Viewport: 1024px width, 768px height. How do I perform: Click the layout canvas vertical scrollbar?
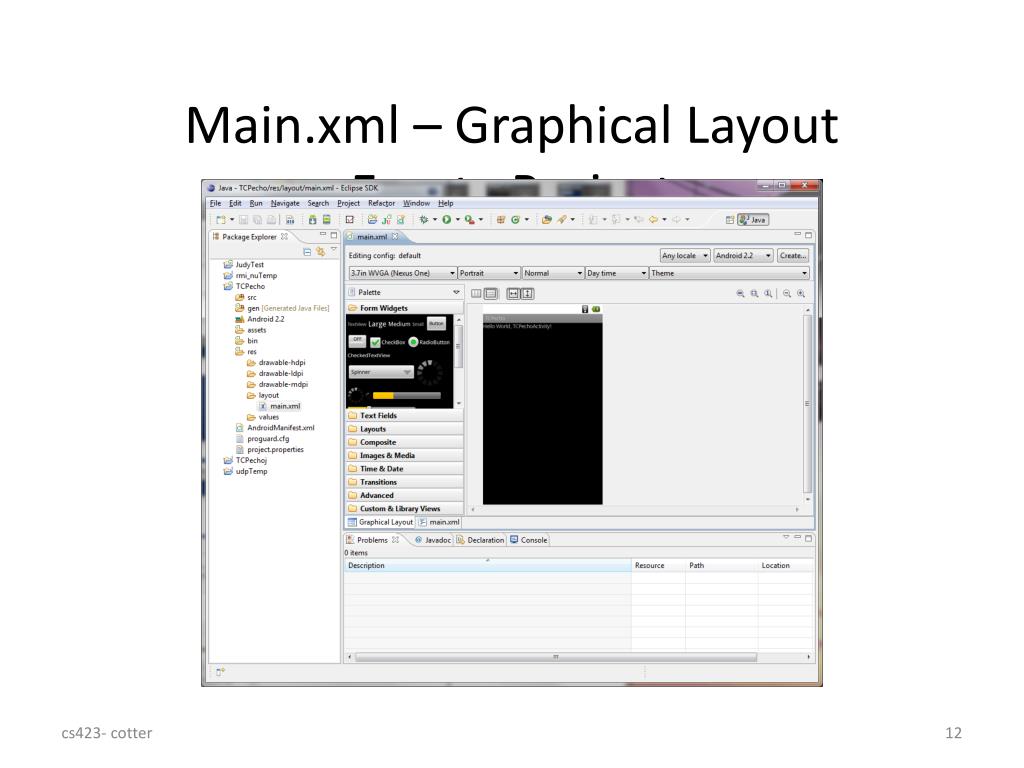808,403
